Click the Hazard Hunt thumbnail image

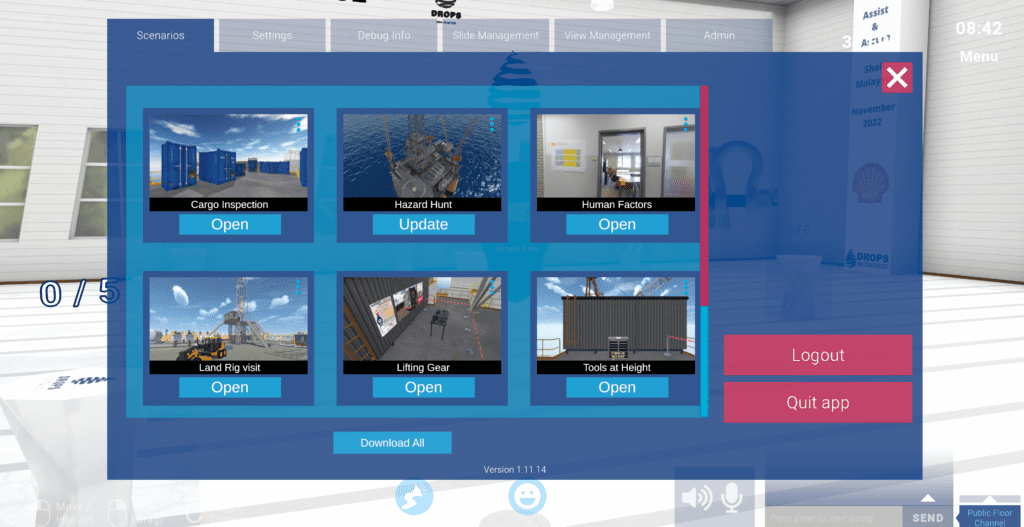click(422, 157)
